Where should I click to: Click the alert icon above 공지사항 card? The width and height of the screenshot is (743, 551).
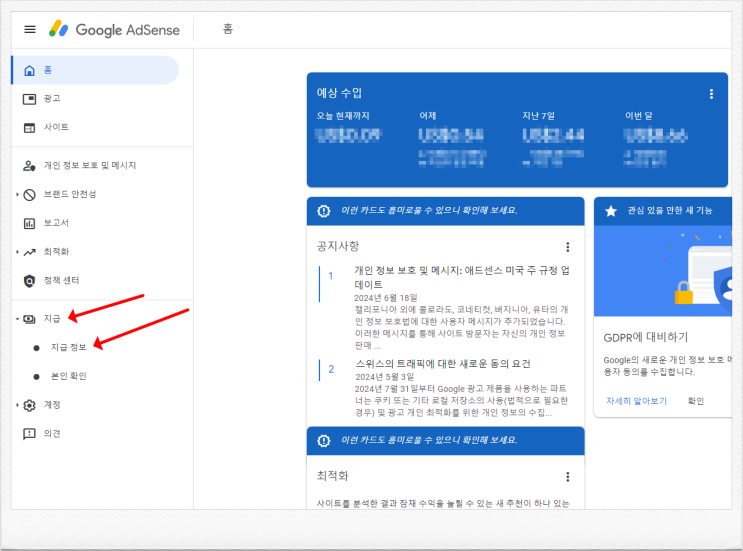click(324, 211)
